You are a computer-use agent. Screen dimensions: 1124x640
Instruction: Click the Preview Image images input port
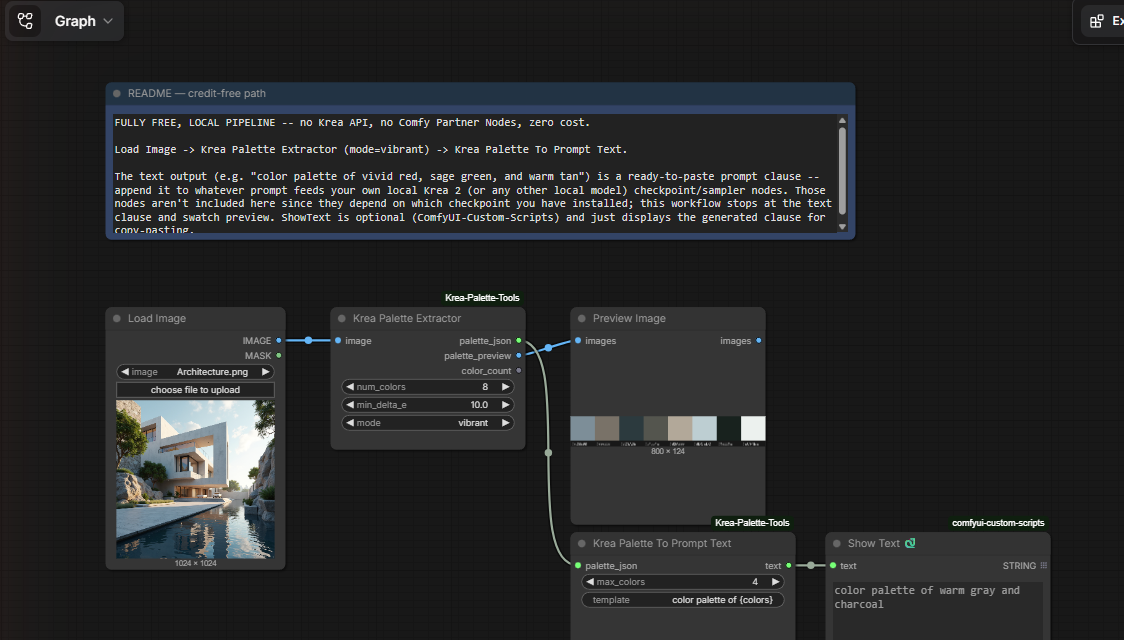[x=578, y=340]
